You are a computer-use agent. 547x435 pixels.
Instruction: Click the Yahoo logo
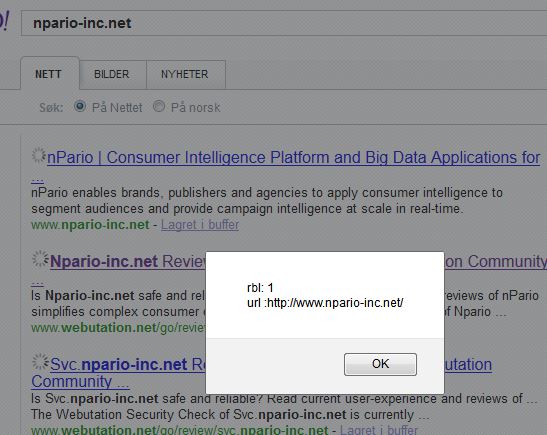click(x=4, y=21)
